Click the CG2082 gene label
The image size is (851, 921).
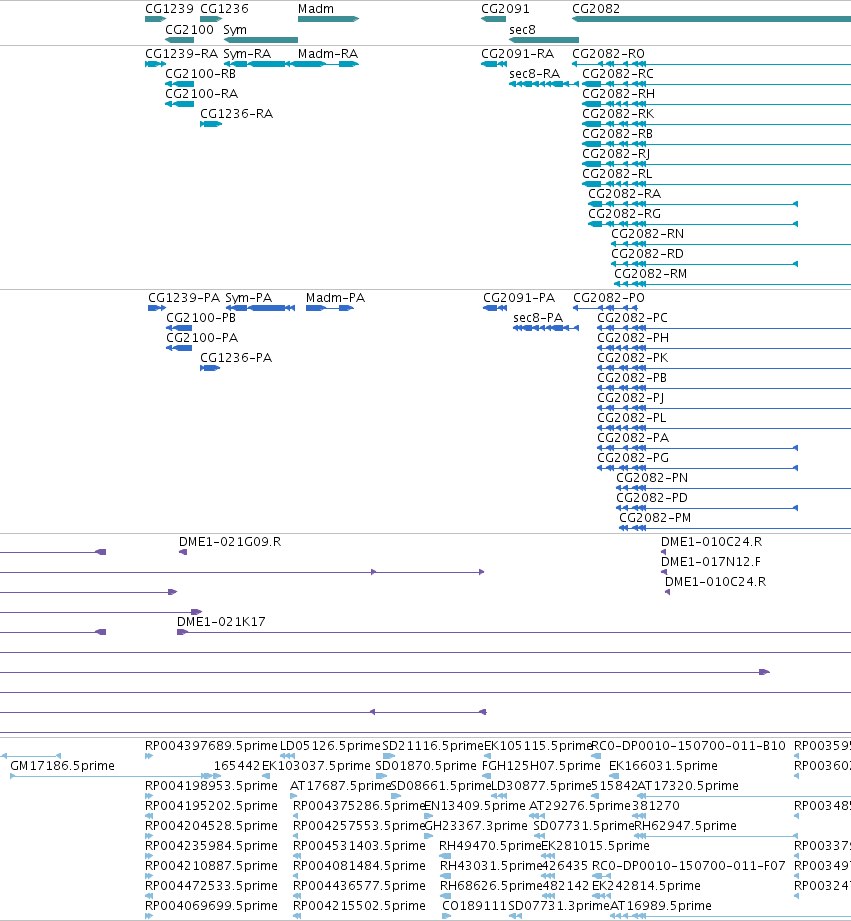[x=596, y=9]
